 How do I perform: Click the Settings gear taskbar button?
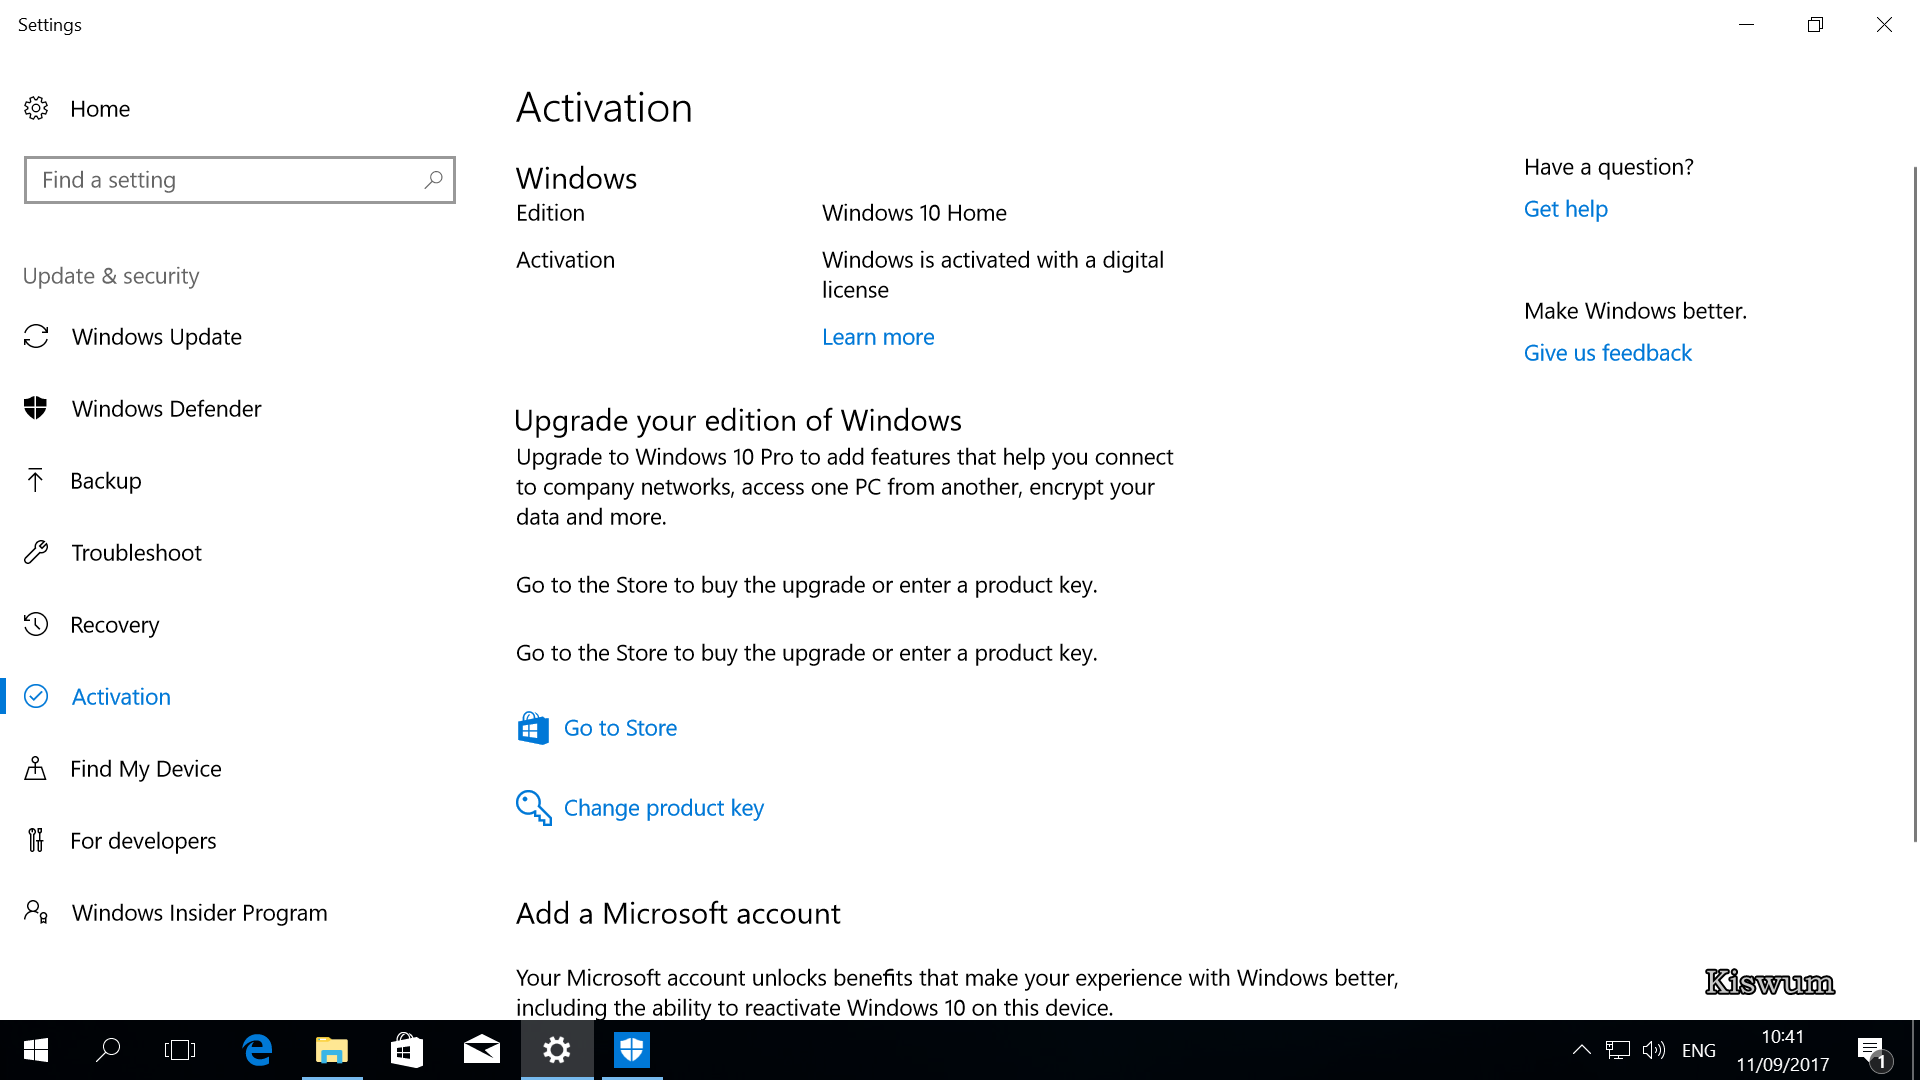coord(557,1050)
